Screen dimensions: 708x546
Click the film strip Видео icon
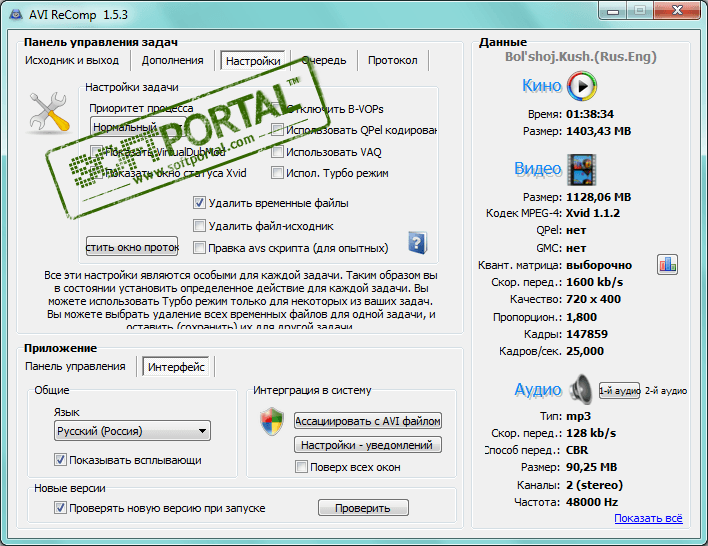(x=582, y=170)
